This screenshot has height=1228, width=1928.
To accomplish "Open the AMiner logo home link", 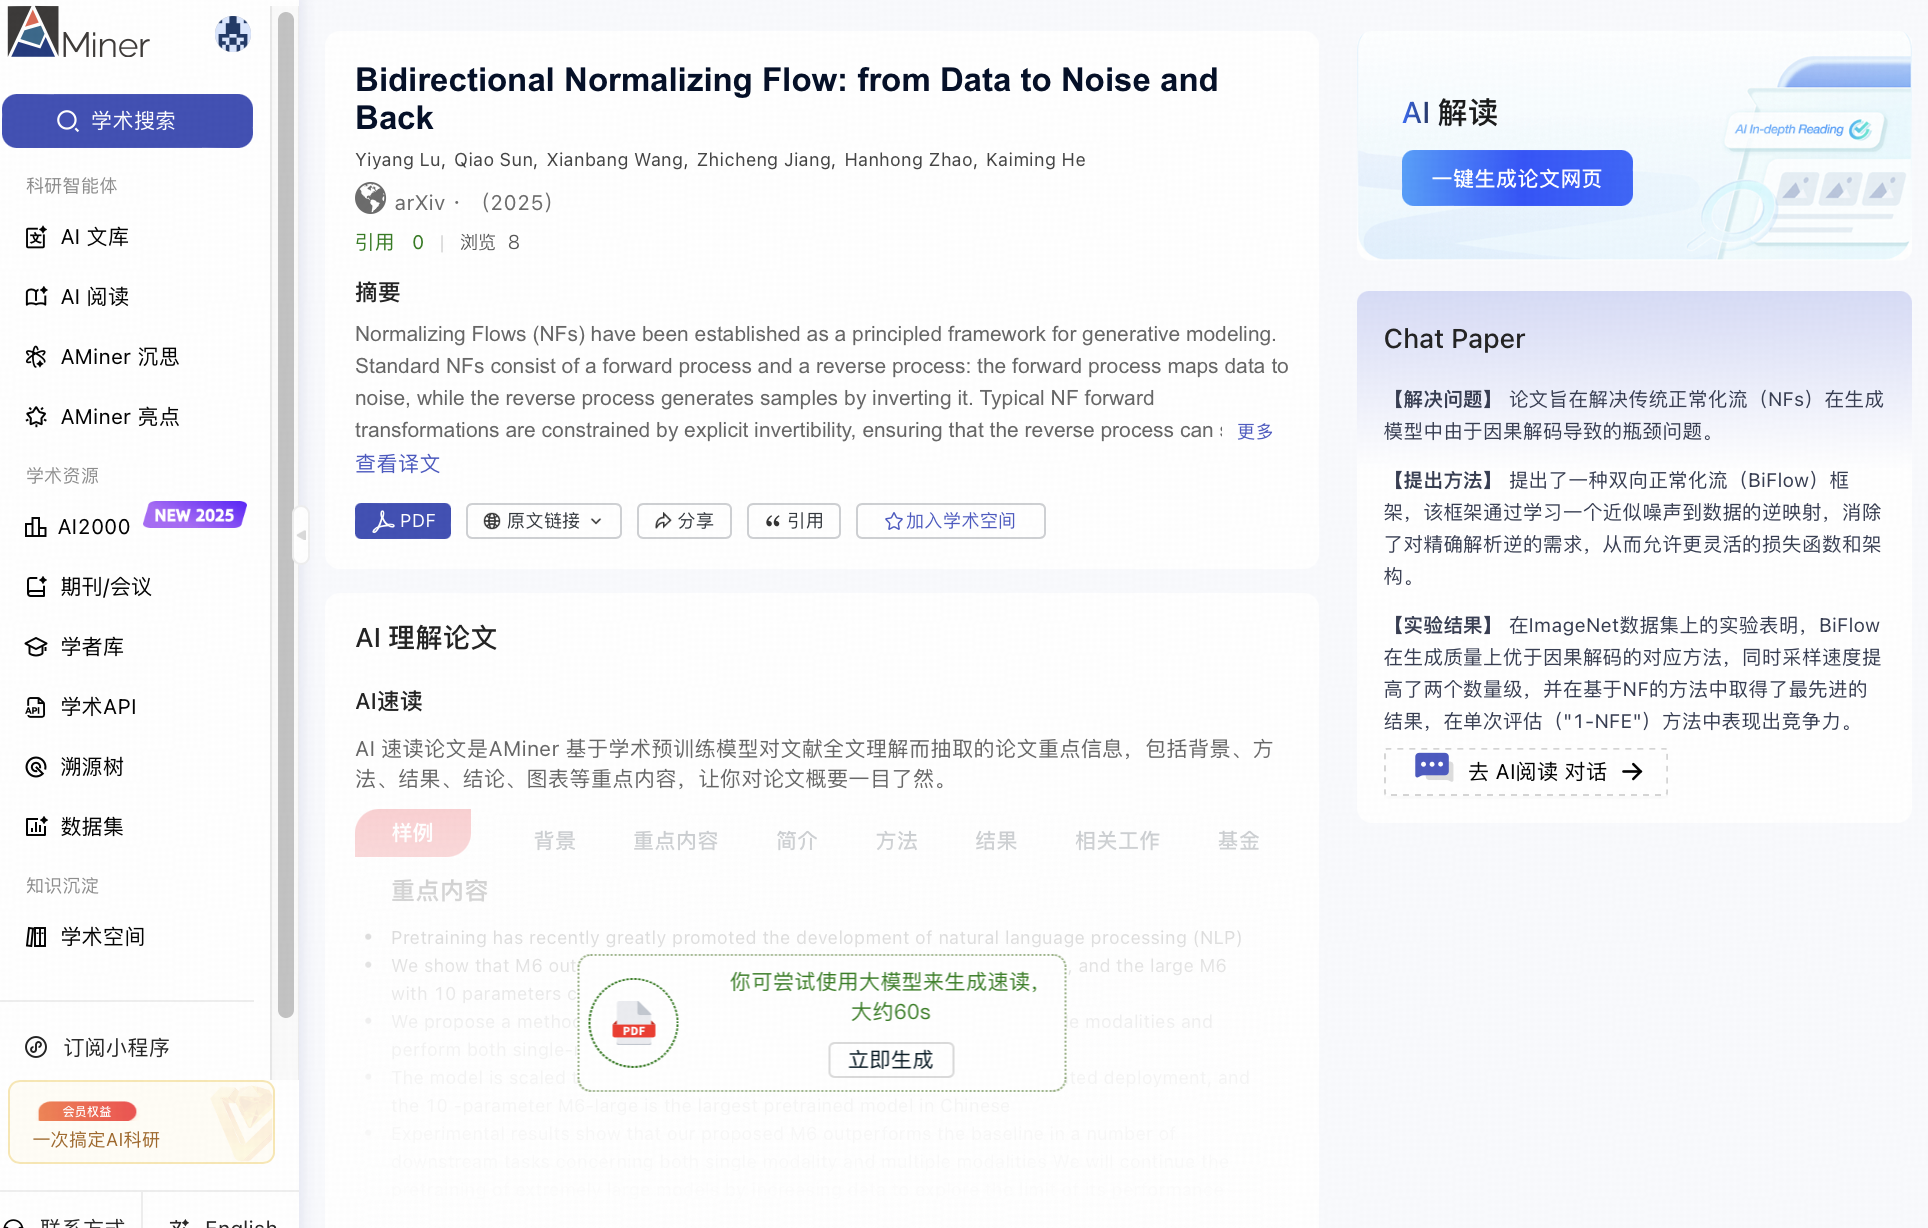I will pos(79,33).
